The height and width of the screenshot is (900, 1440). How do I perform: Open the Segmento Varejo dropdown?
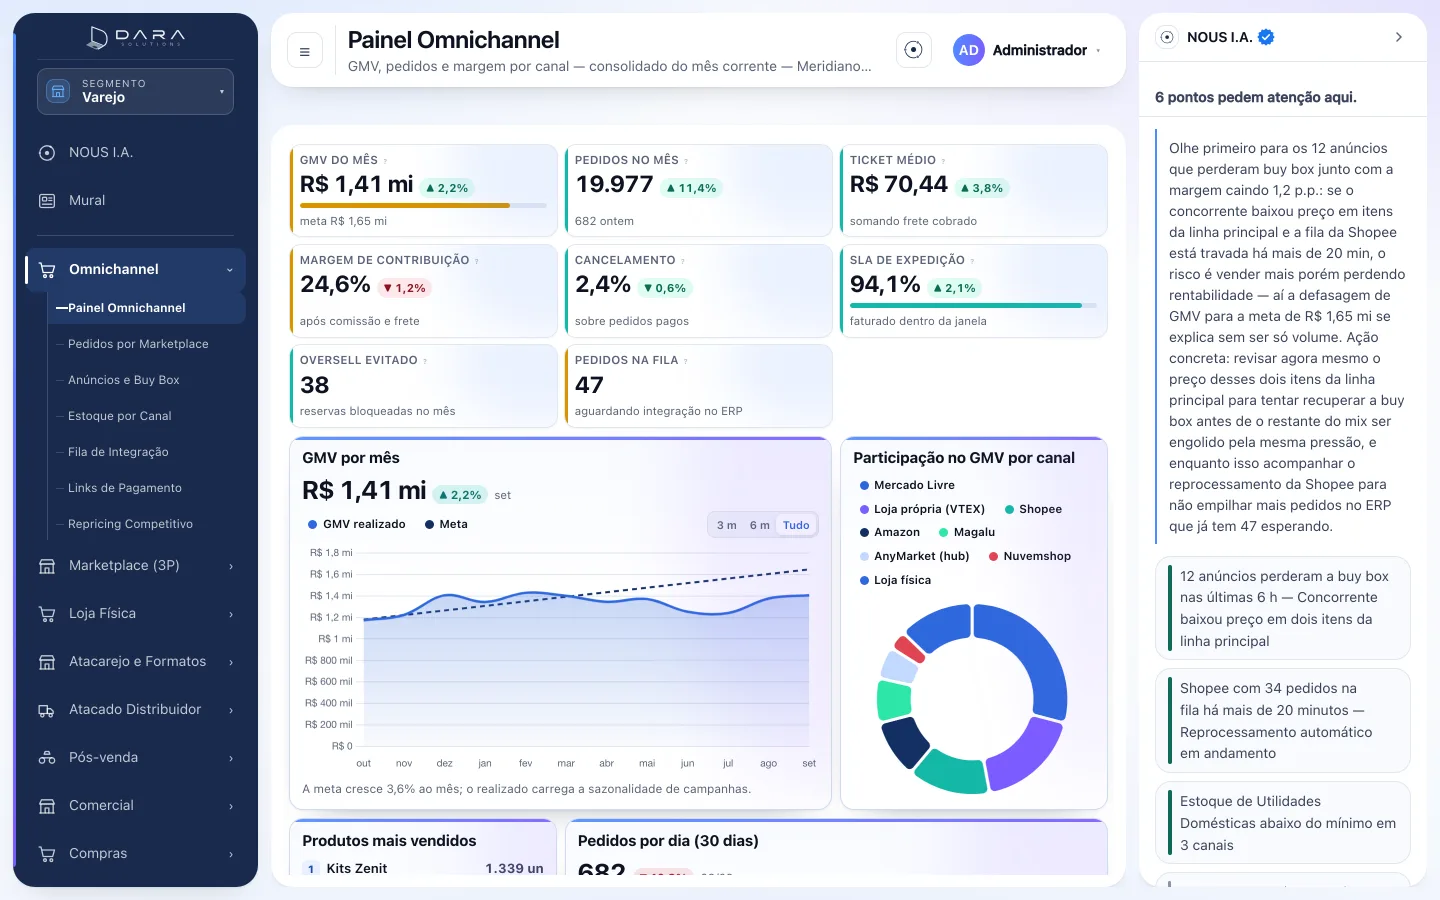(135, 91)
